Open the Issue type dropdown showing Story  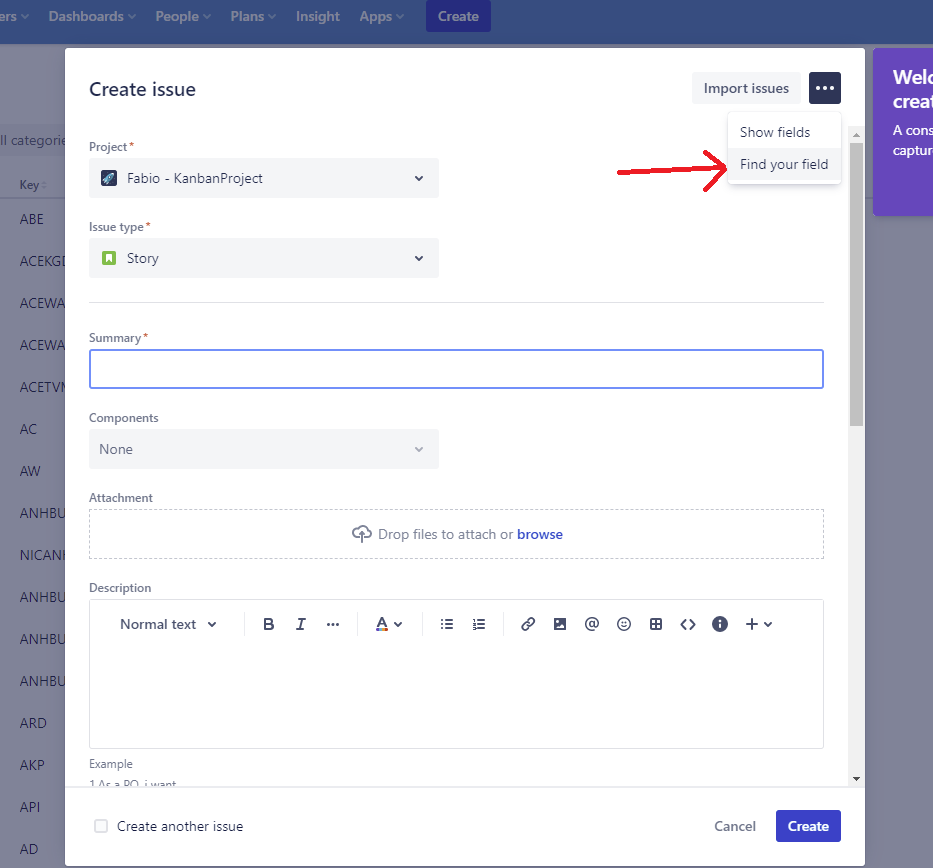pyautogui.click(x=263, y=258)
